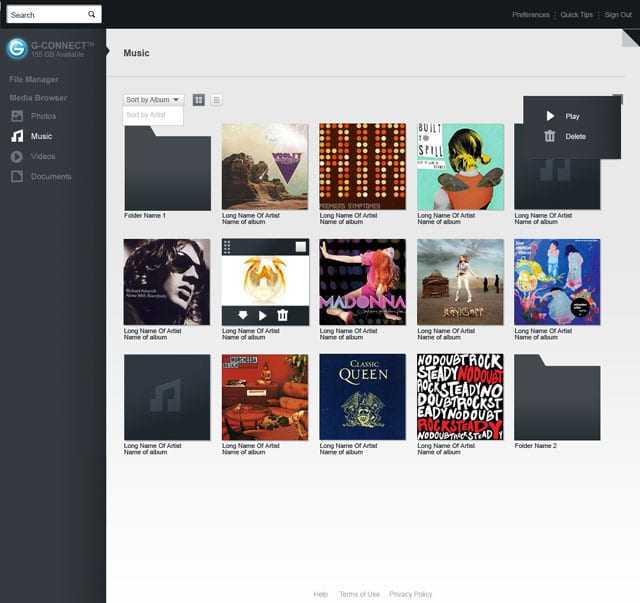This screenshot has width=640, height=603.
Task: Tick the checkbox on the hovered album
Action: tap(299, 247)
